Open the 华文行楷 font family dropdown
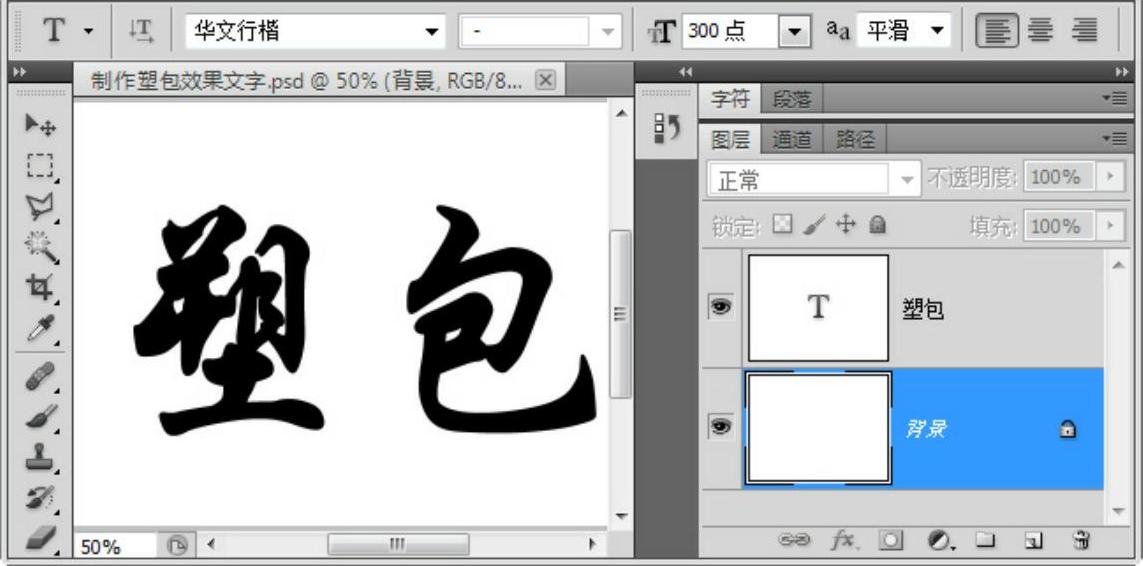Image resolution: width=1143 pixels, height=566 pixels. click(x=432, y=32)
